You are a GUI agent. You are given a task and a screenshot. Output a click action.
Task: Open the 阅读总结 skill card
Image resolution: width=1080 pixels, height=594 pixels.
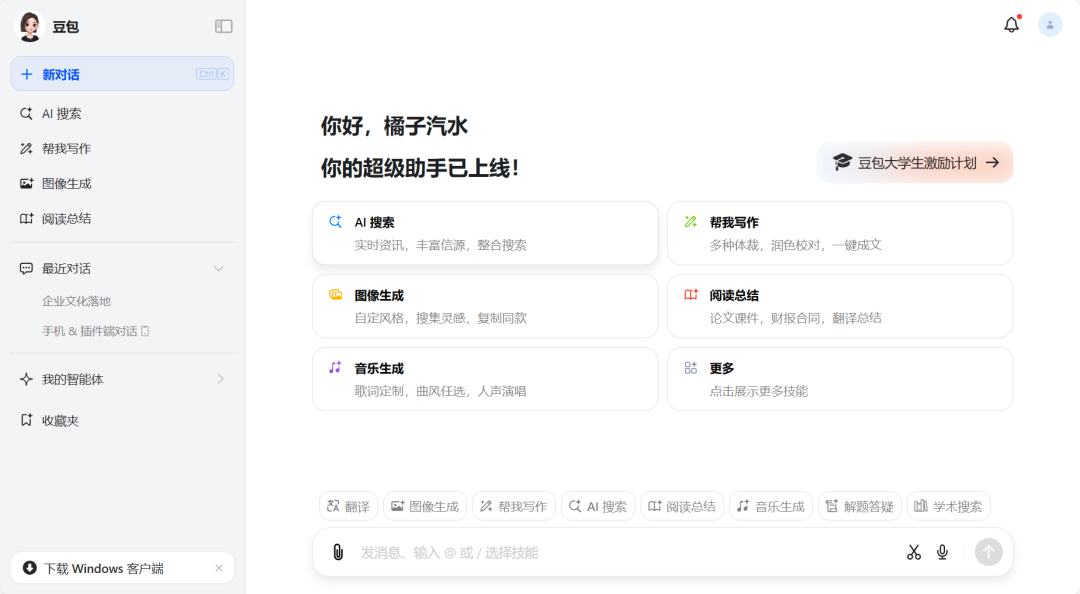point(840,306)
